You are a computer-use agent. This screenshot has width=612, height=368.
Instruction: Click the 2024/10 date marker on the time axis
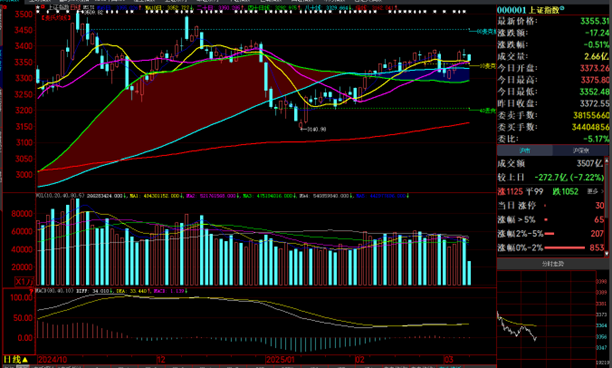tap(53, 359)
